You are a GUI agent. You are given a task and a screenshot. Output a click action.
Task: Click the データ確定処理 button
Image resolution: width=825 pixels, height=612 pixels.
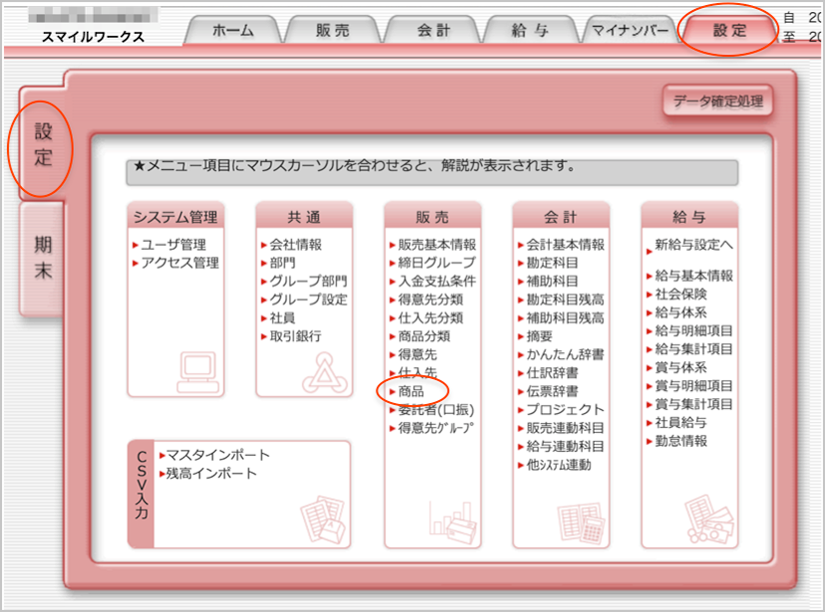tap(718, 101)
